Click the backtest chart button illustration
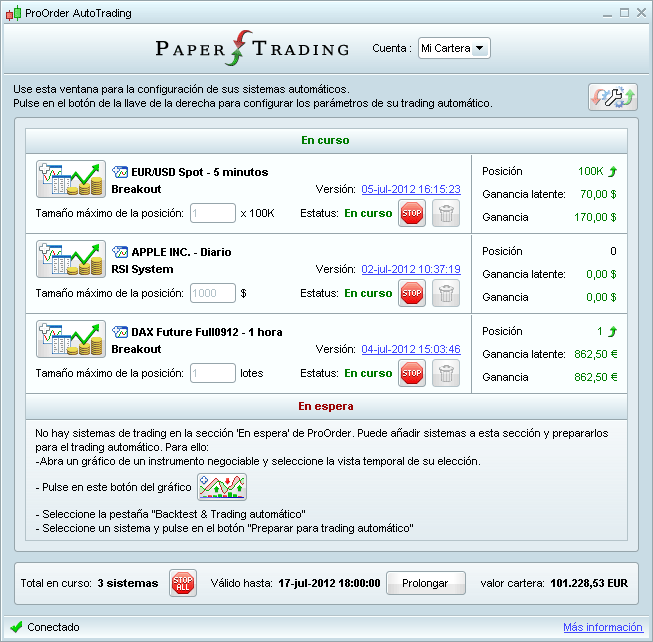The width and height of the screenshot is (653, 642). coord(222,487)
